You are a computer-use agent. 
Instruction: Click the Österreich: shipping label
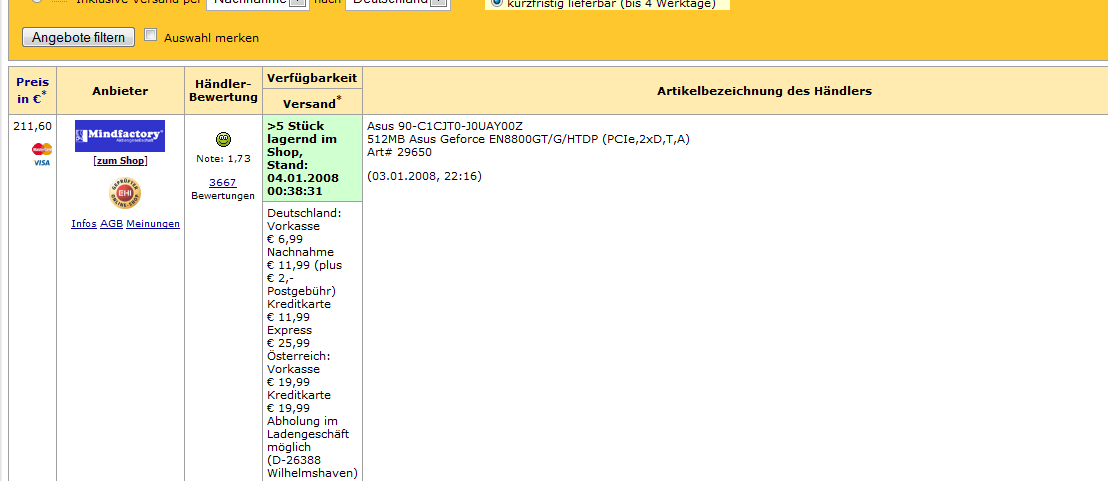[300, 356]
